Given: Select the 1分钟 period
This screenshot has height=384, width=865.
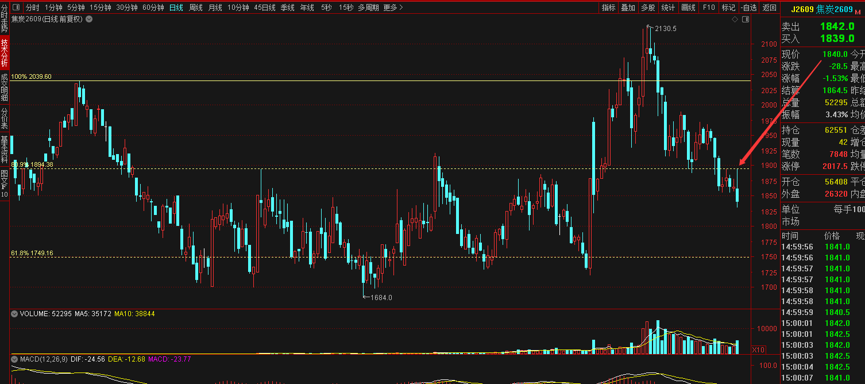Looking at the screenshot, I should (54, 8).
